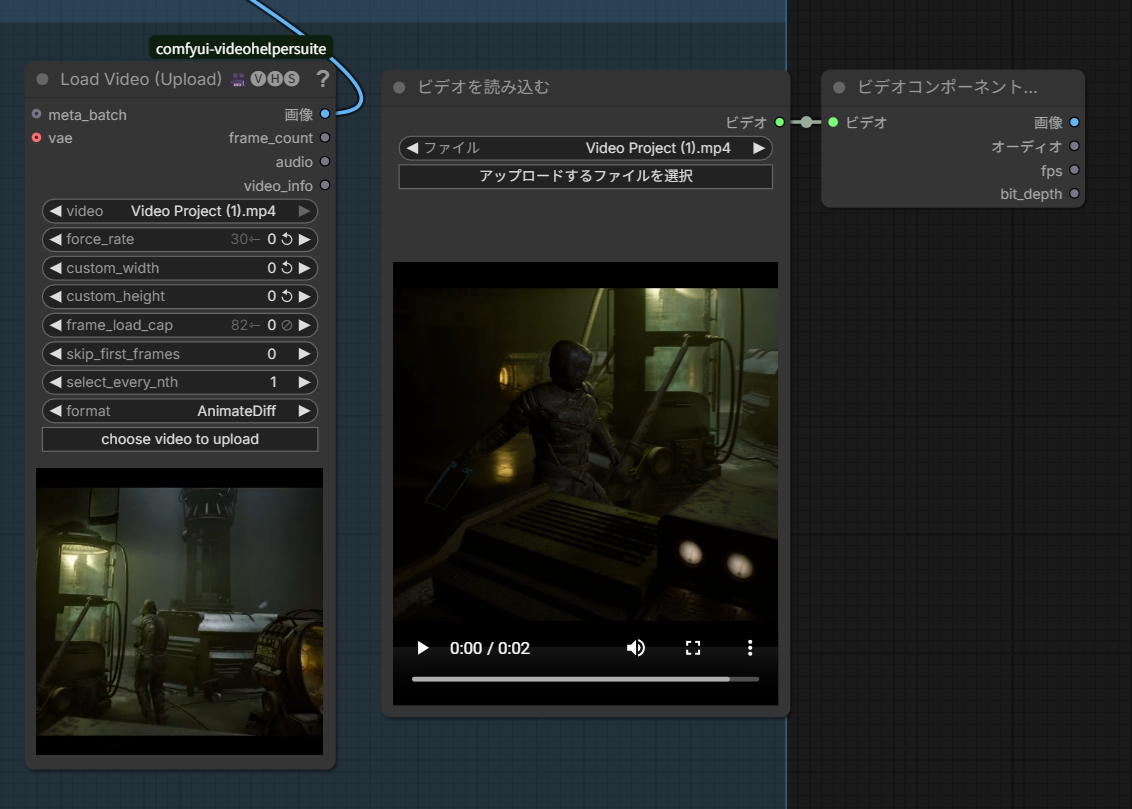Select next video with right arrow
Screen dimensions: 1132x809
point(305,211)
